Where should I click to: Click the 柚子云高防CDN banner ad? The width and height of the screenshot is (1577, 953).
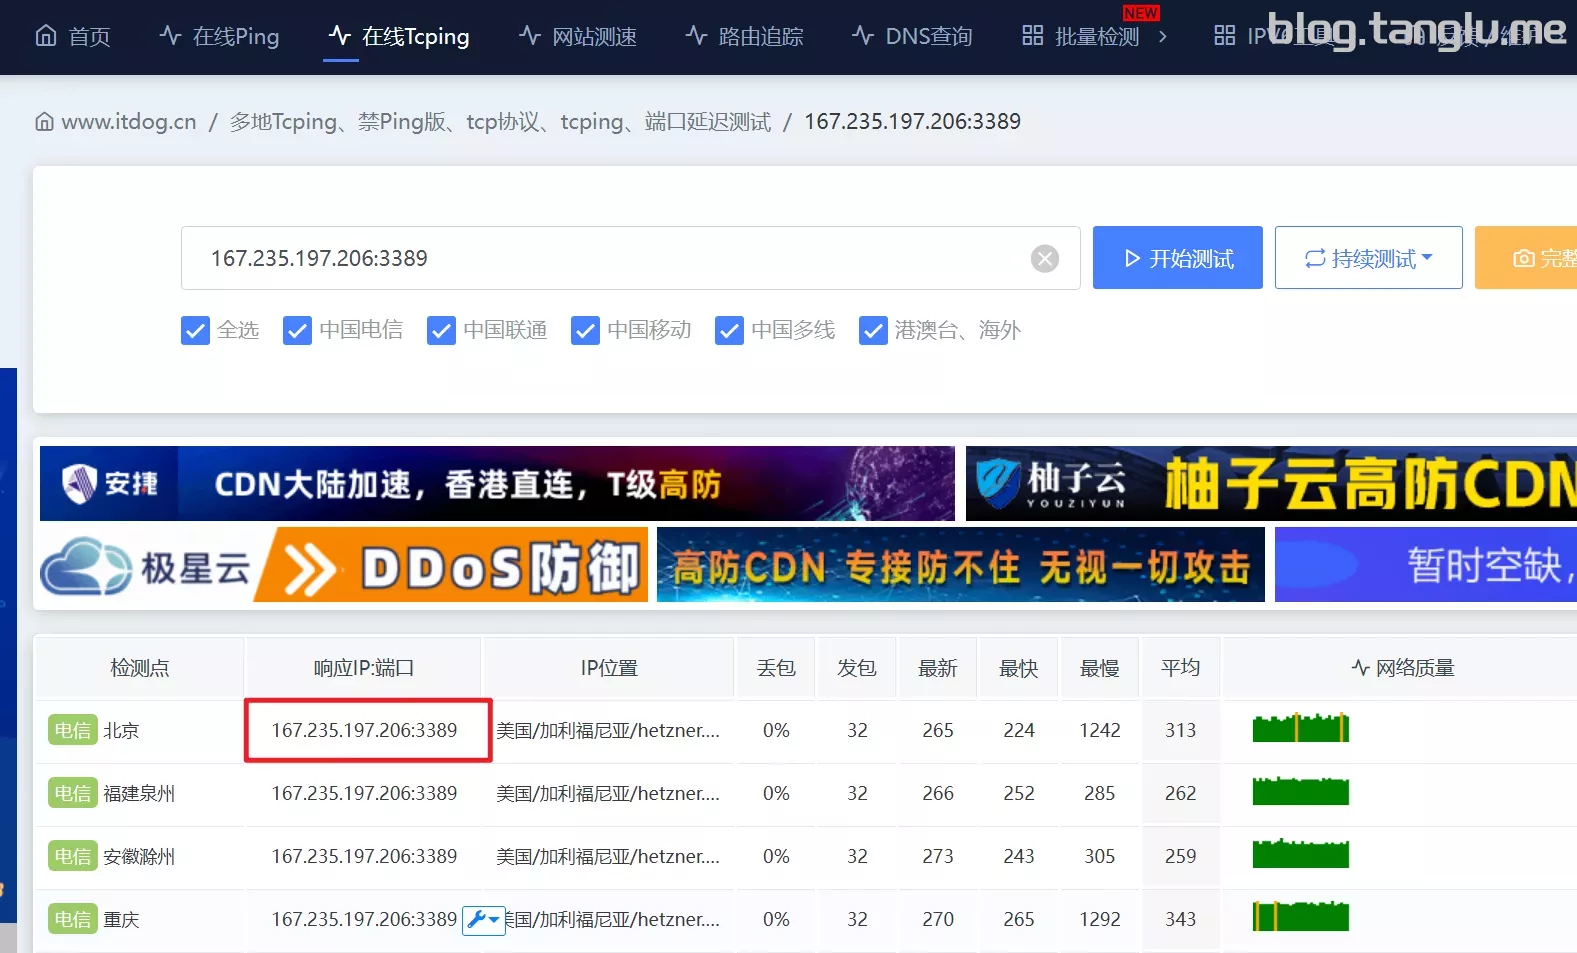(x=1271, y=484)
